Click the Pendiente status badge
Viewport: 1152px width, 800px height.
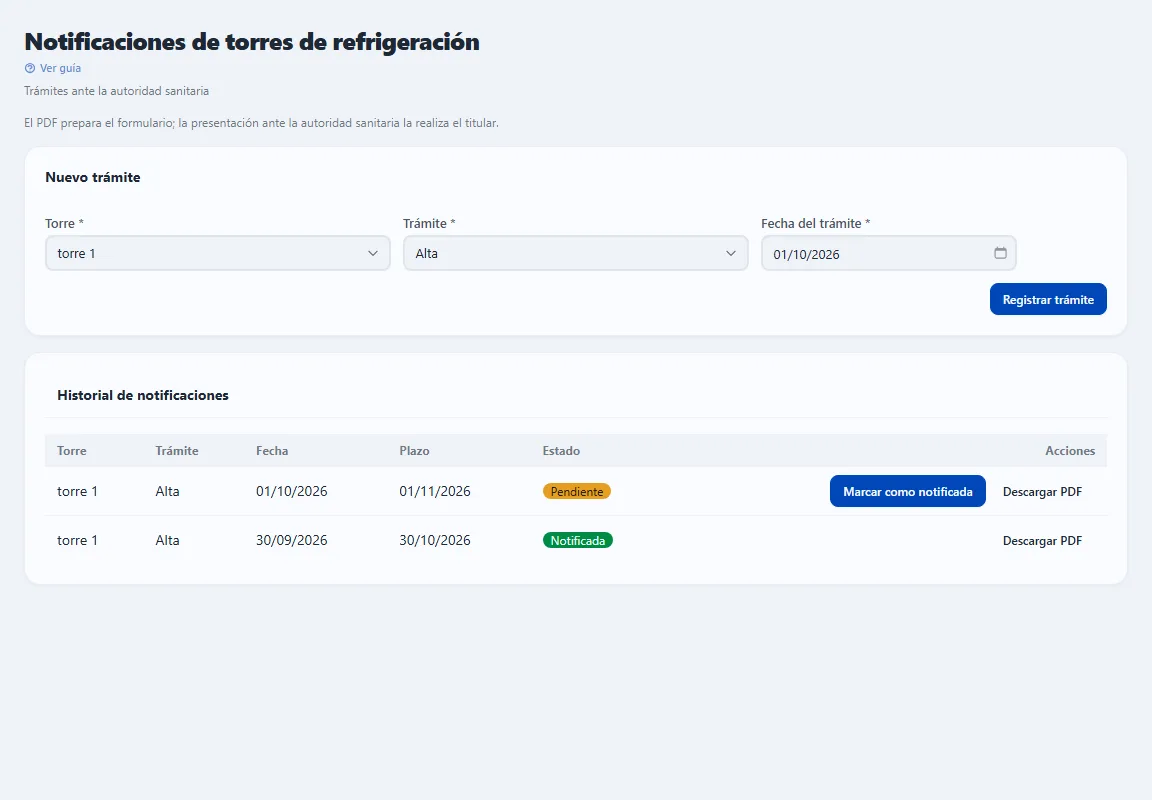click(x=577, y=491)
